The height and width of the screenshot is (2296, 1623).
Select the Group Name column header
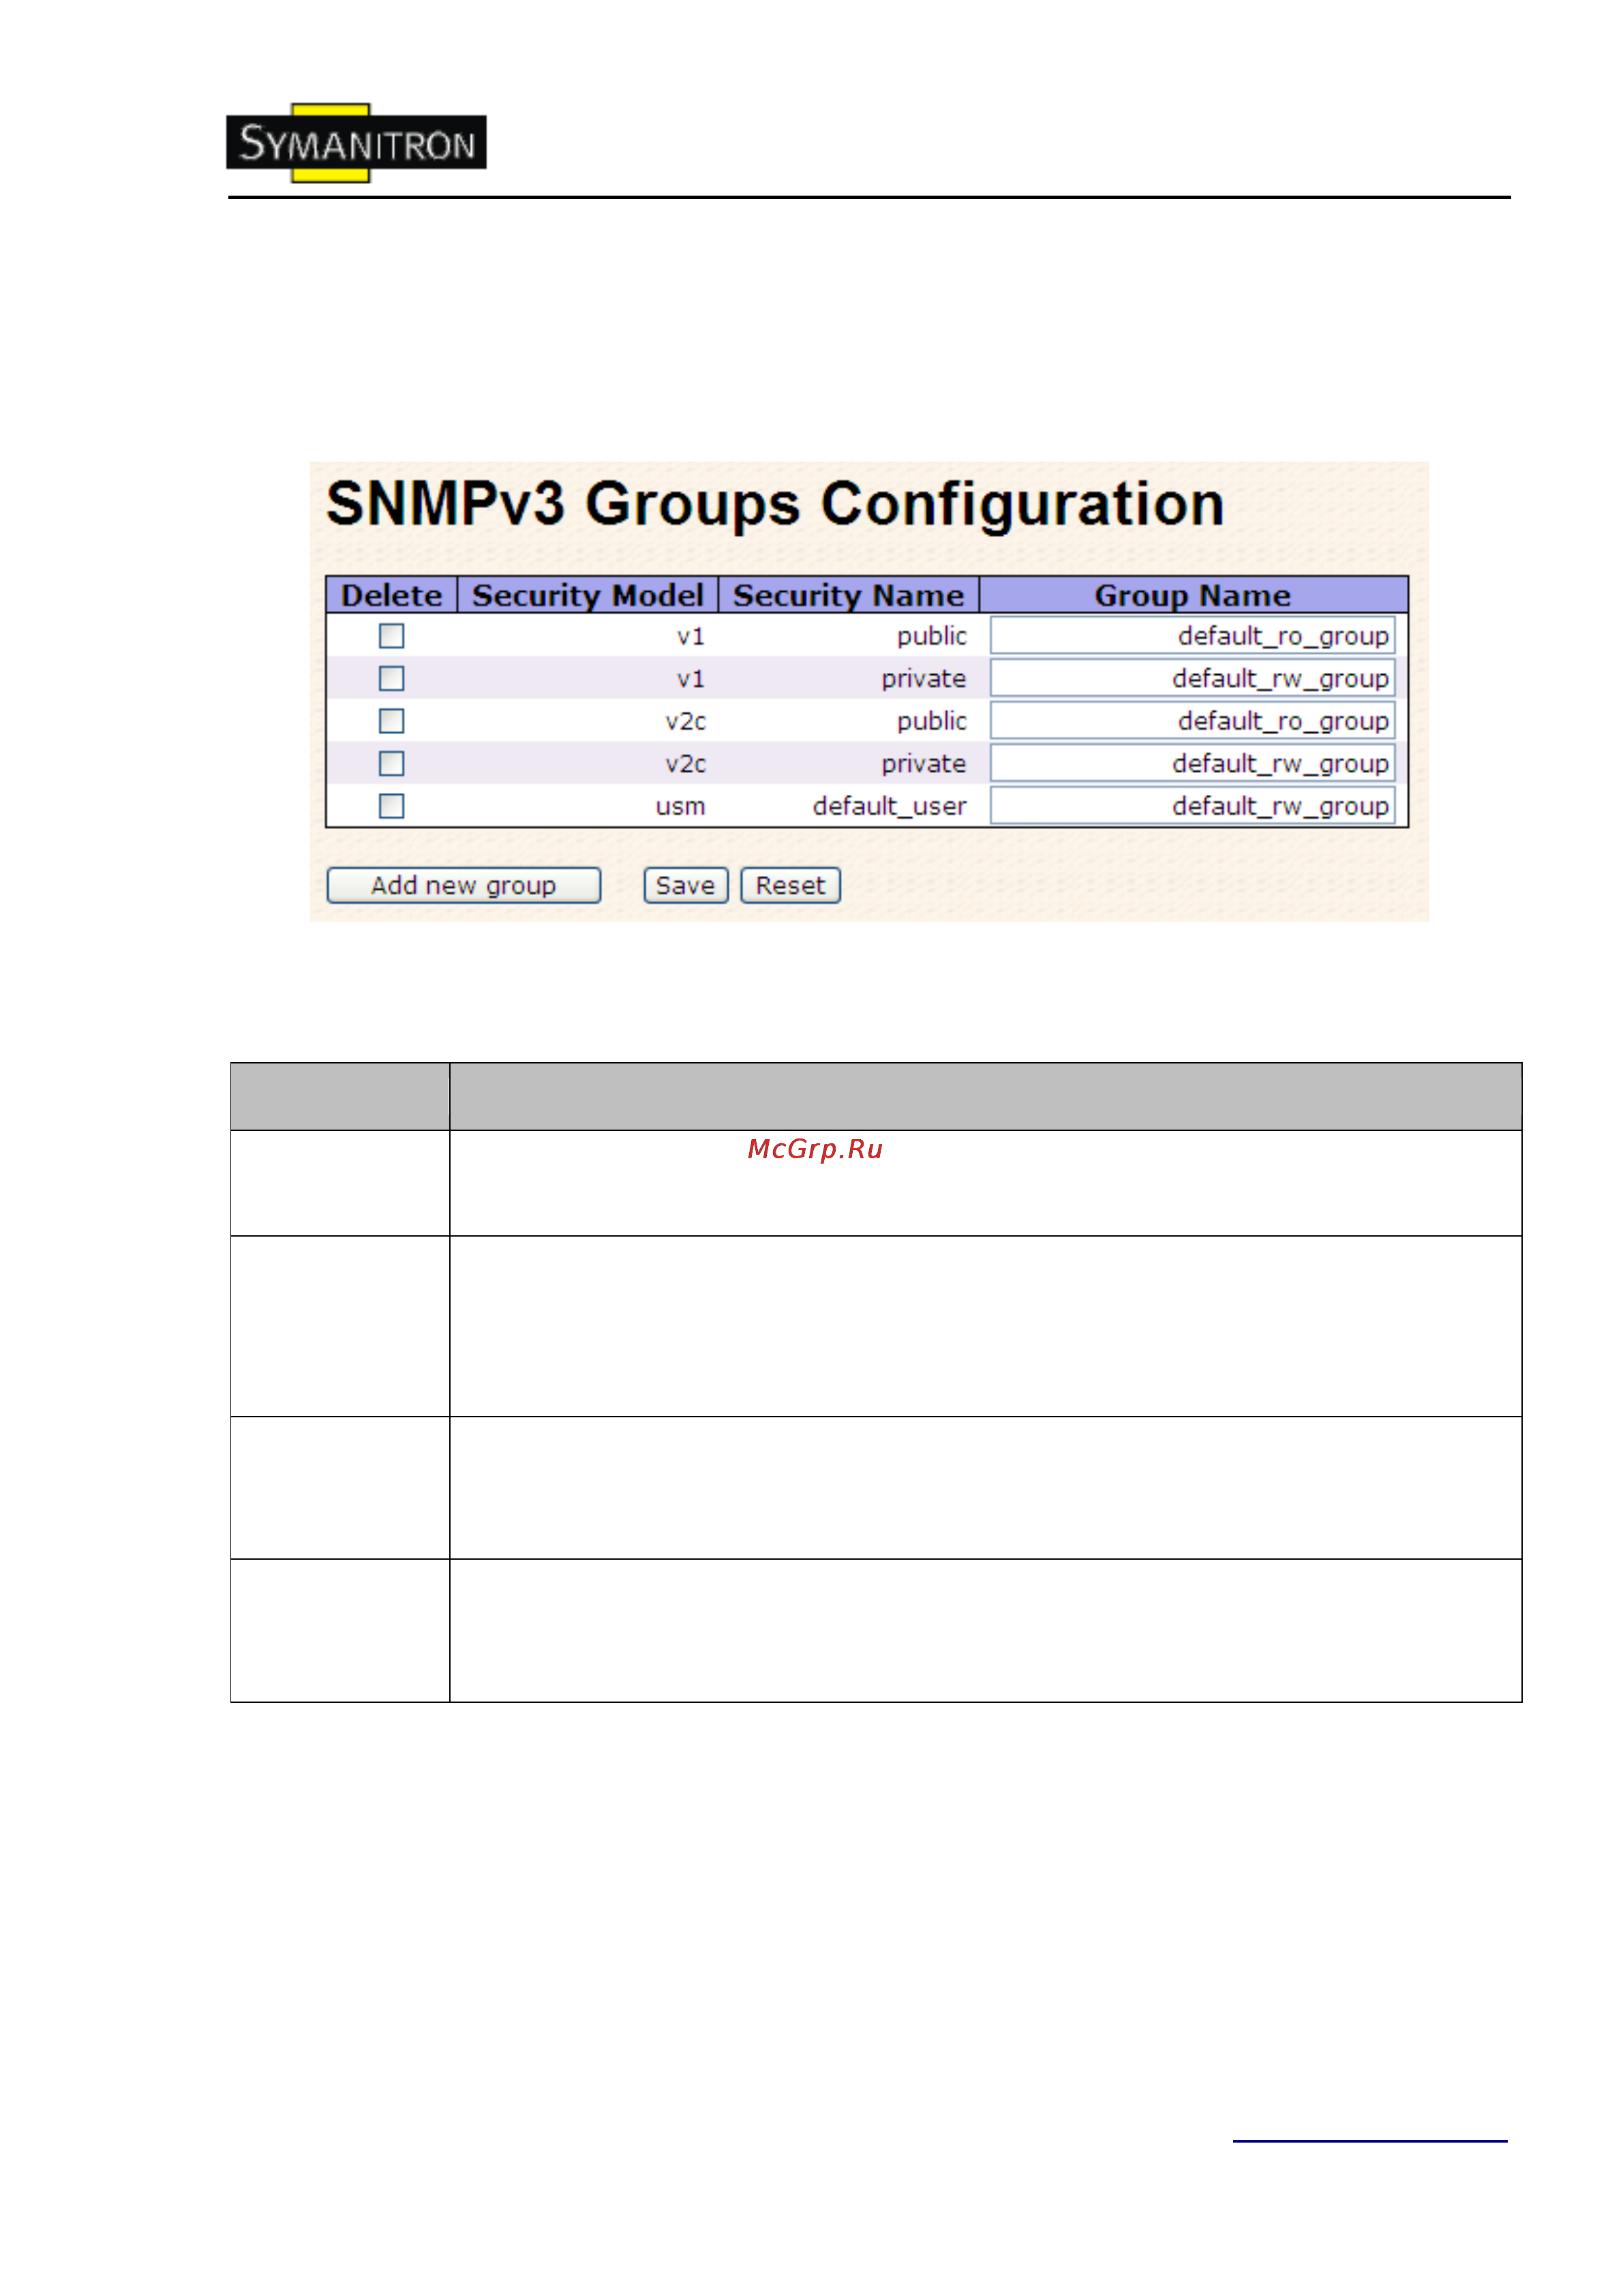1193,595
